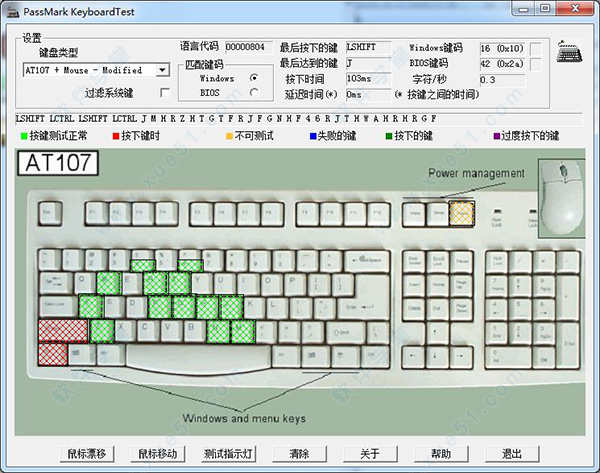The height and width of the screenshot is (473, 600).
Task: Click the AT107 keyboard model label
Action: click(x=58, y=163)
